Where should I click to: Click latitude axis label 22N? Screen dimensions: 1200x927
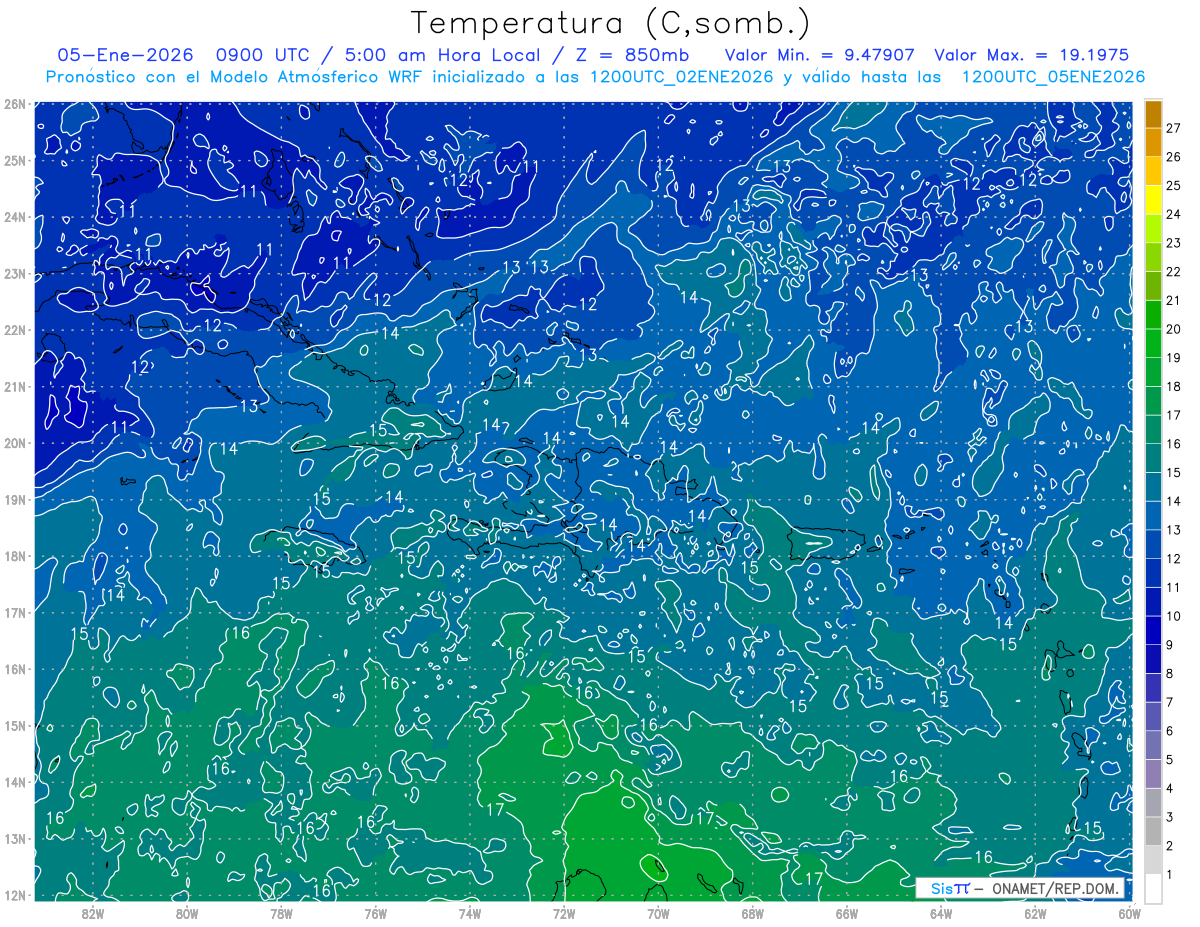click(x=14, y=330)
